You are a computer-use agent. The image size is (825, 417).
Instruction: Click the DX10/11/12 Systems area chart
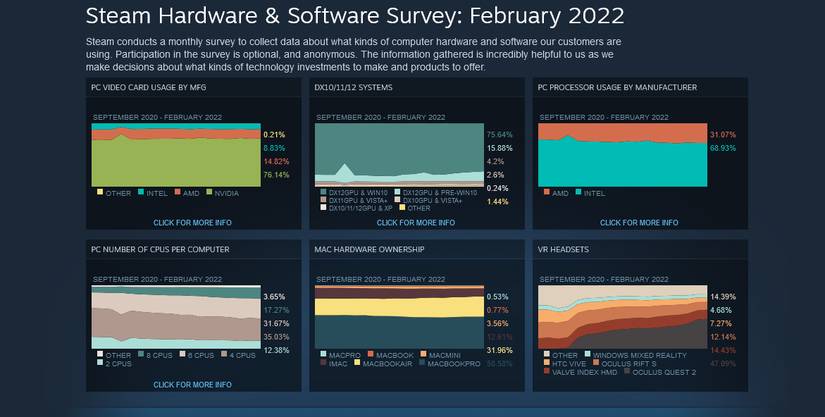pos(399,155)
